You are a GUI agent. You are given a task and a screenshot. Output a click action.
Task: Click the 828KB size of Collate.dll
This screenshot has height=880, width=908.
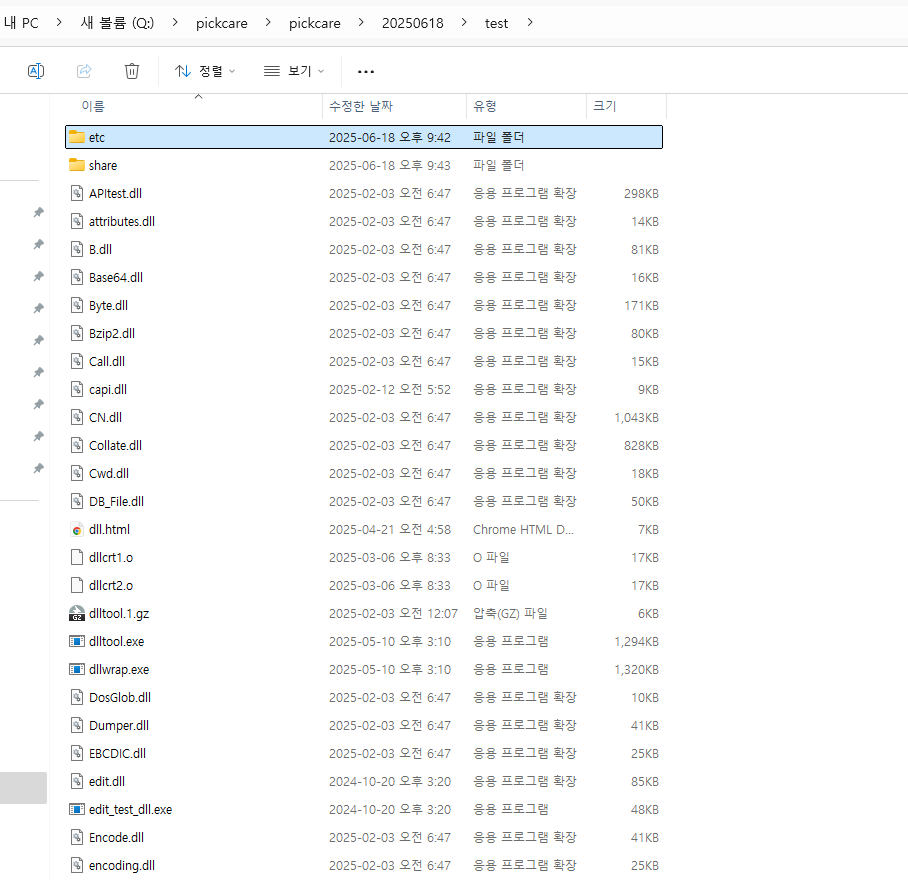point(641,446)
